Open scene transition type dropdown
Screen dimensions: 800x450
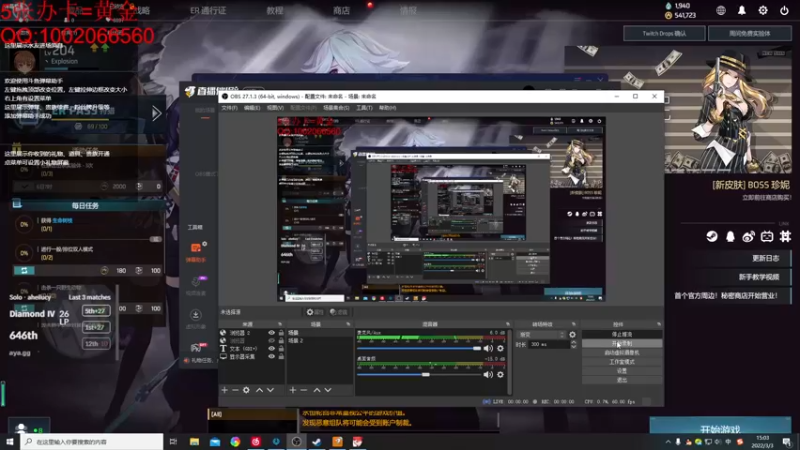[x=541, y=335]
